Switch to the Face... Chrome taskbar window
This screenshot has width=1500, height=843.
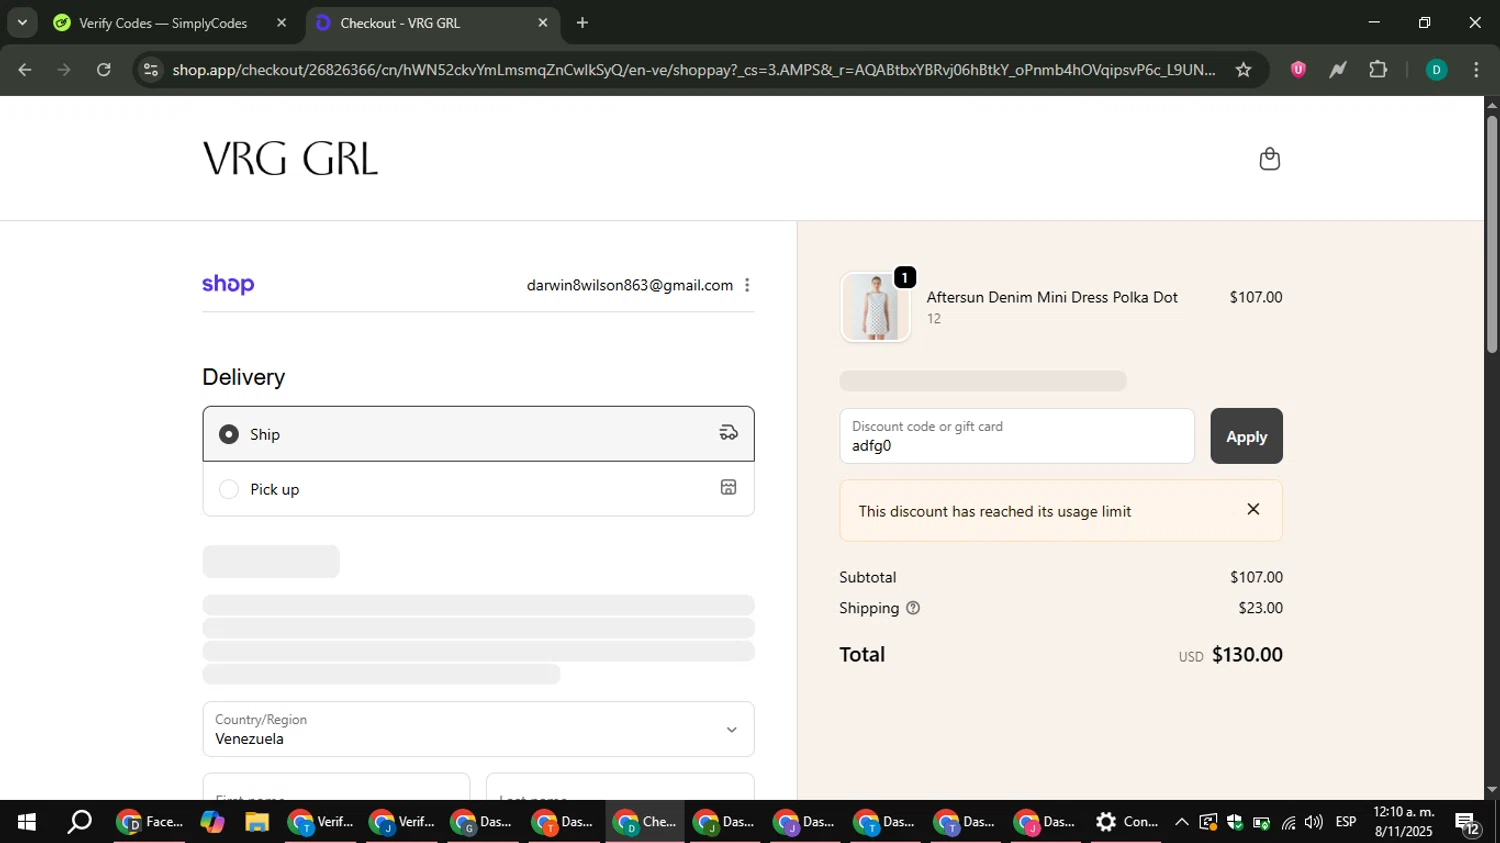click(151, 822)
